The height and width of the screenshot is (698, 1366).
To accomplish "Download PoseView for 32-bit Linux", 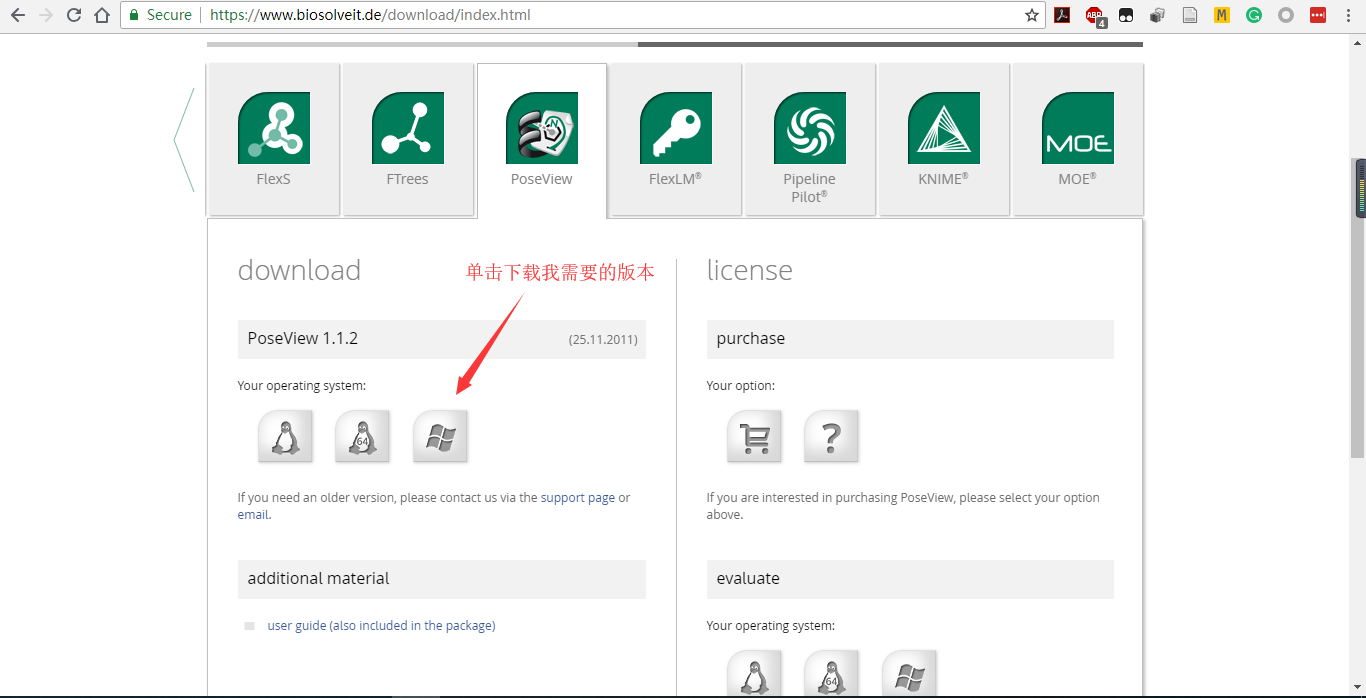I will point(285,437).
